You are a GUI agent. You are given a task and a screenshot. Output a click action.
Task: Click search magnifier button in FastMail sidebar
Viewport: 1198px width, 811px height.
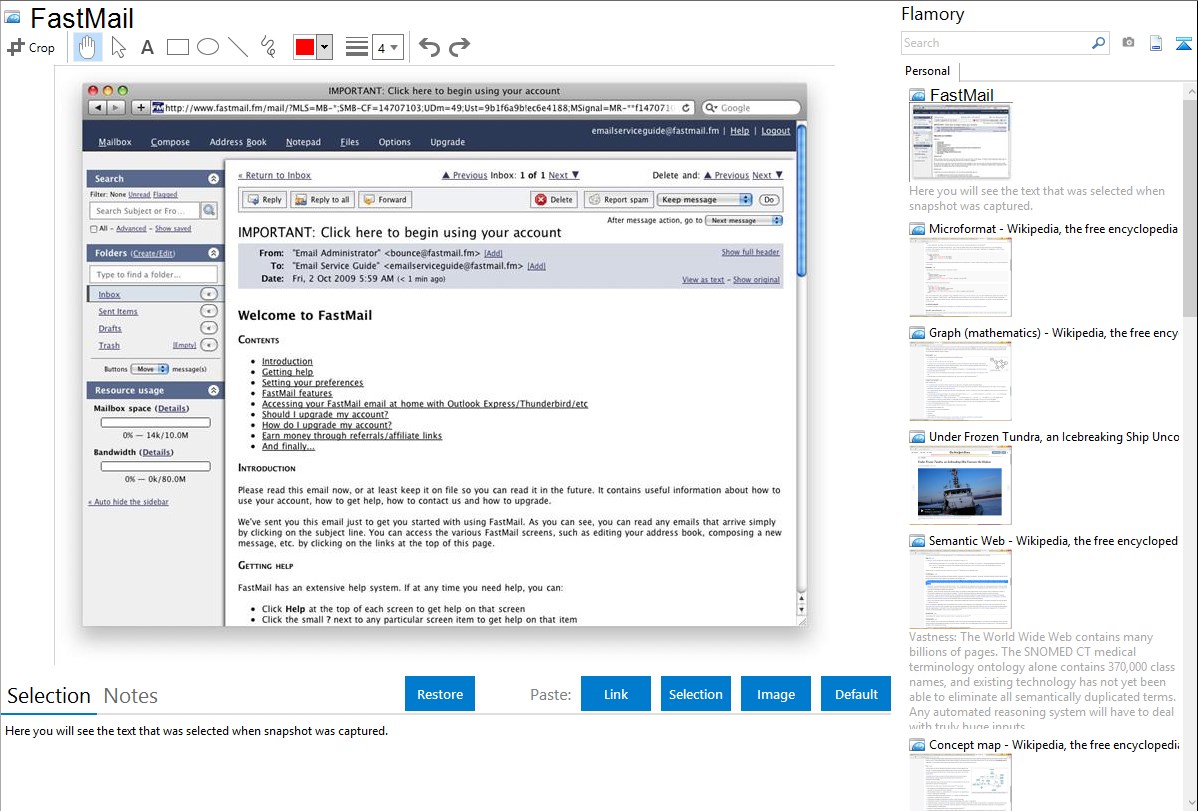click(x=209, y=210)
